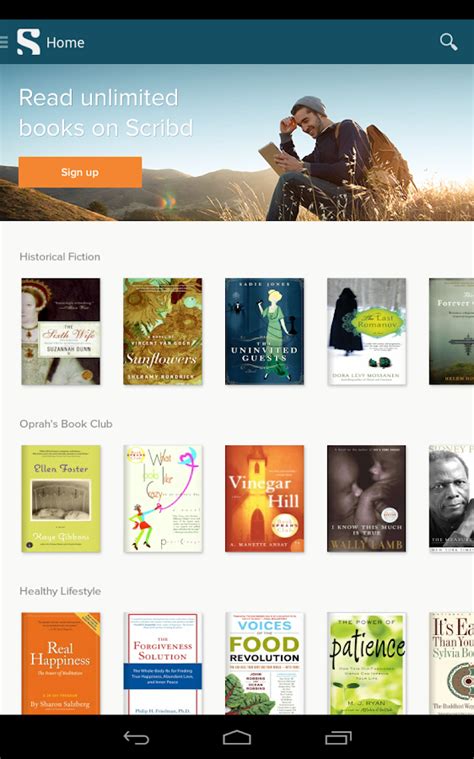
Task: Open The Power of Patience book cover
Action: (367, 663)
